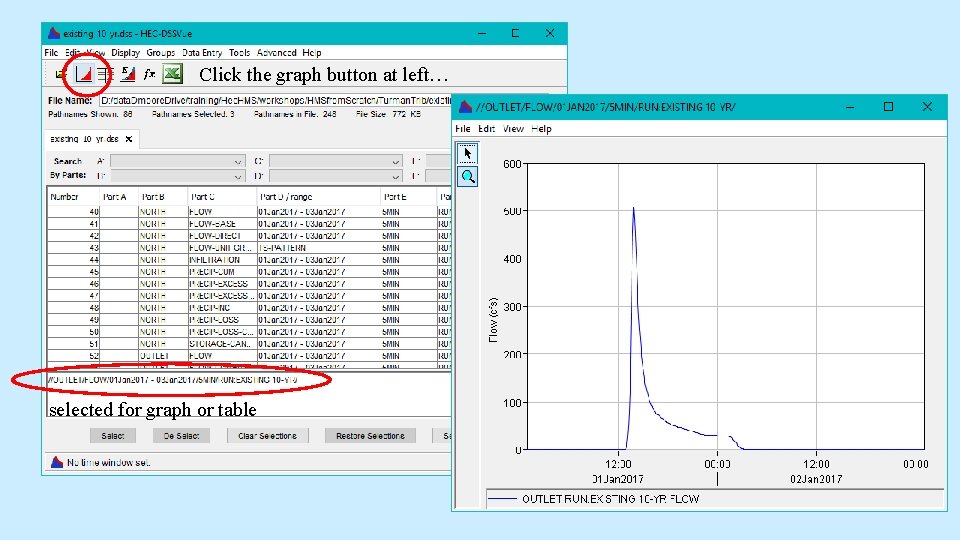
Task: Click the Plot graph toolbar icon
Action: (84, 74)
